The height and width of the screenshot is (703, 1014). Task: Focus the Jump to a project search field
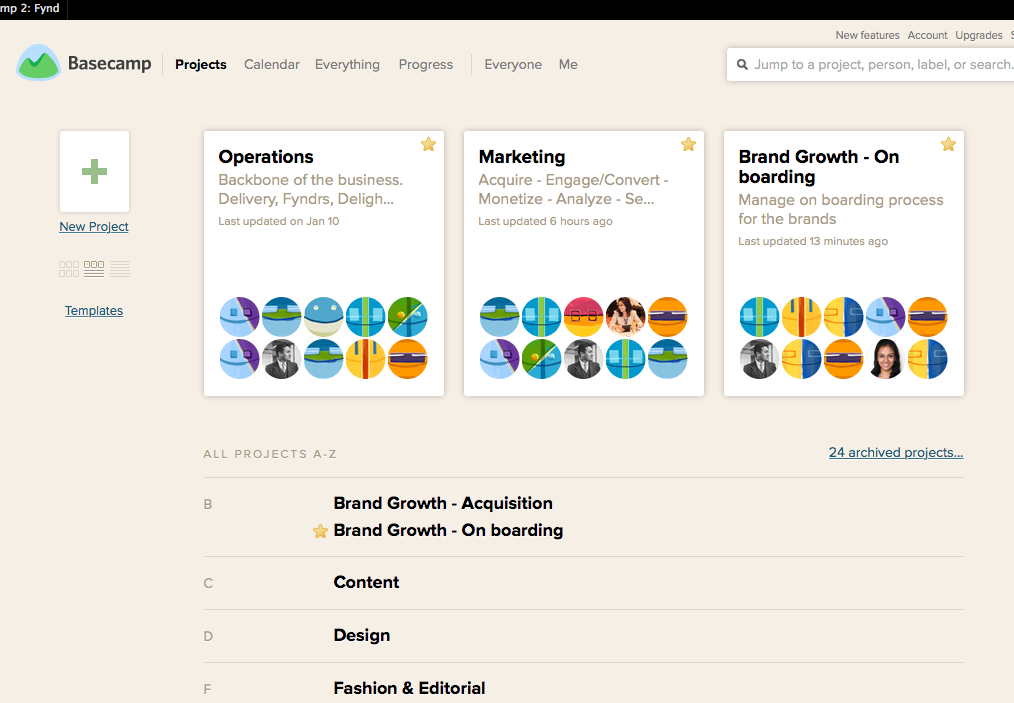[x=880, y=65]
